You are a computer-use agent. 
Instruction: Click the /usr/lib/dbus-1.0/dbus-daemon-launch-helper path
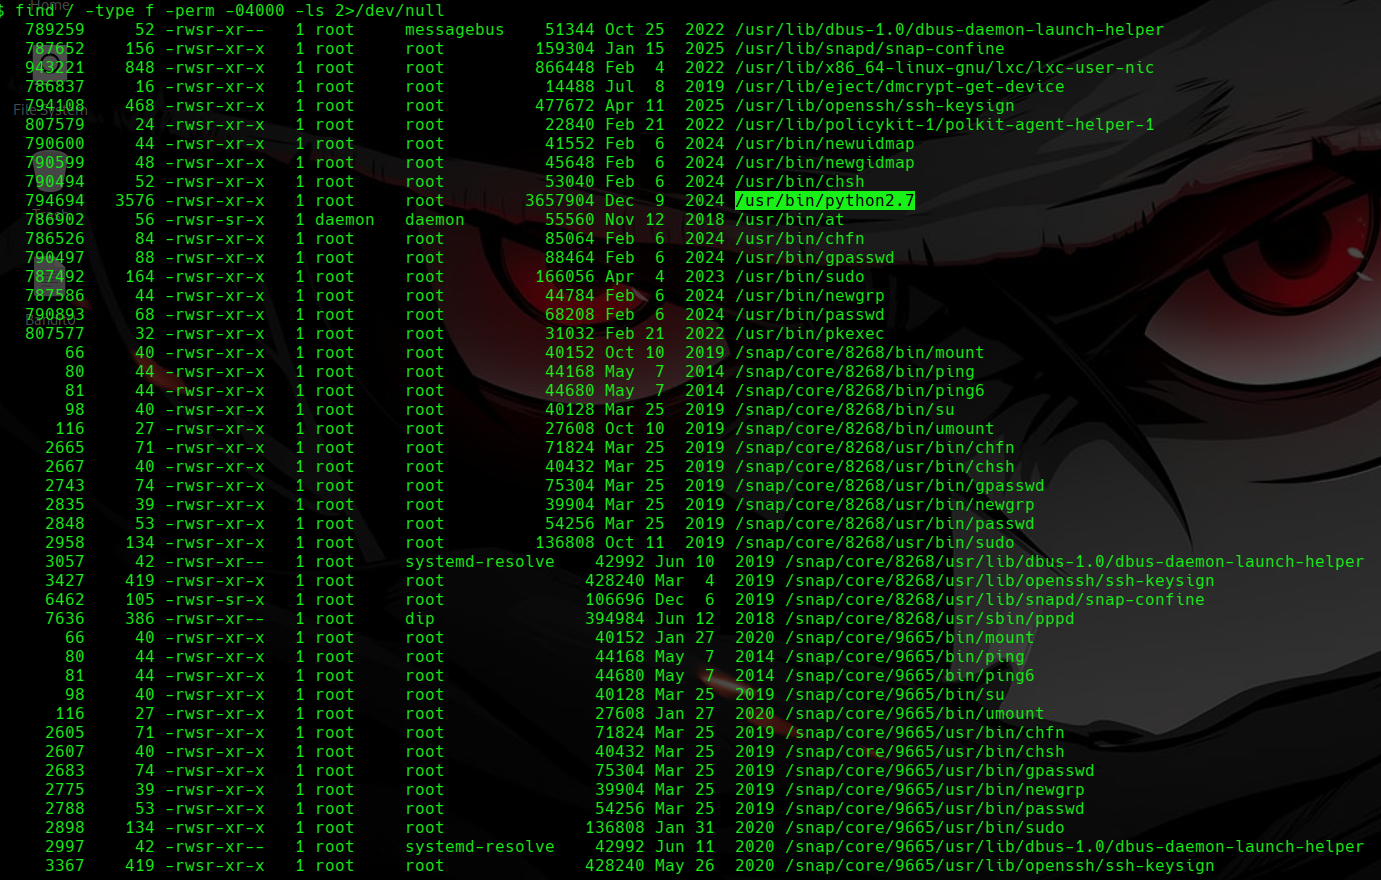[950, 30]
